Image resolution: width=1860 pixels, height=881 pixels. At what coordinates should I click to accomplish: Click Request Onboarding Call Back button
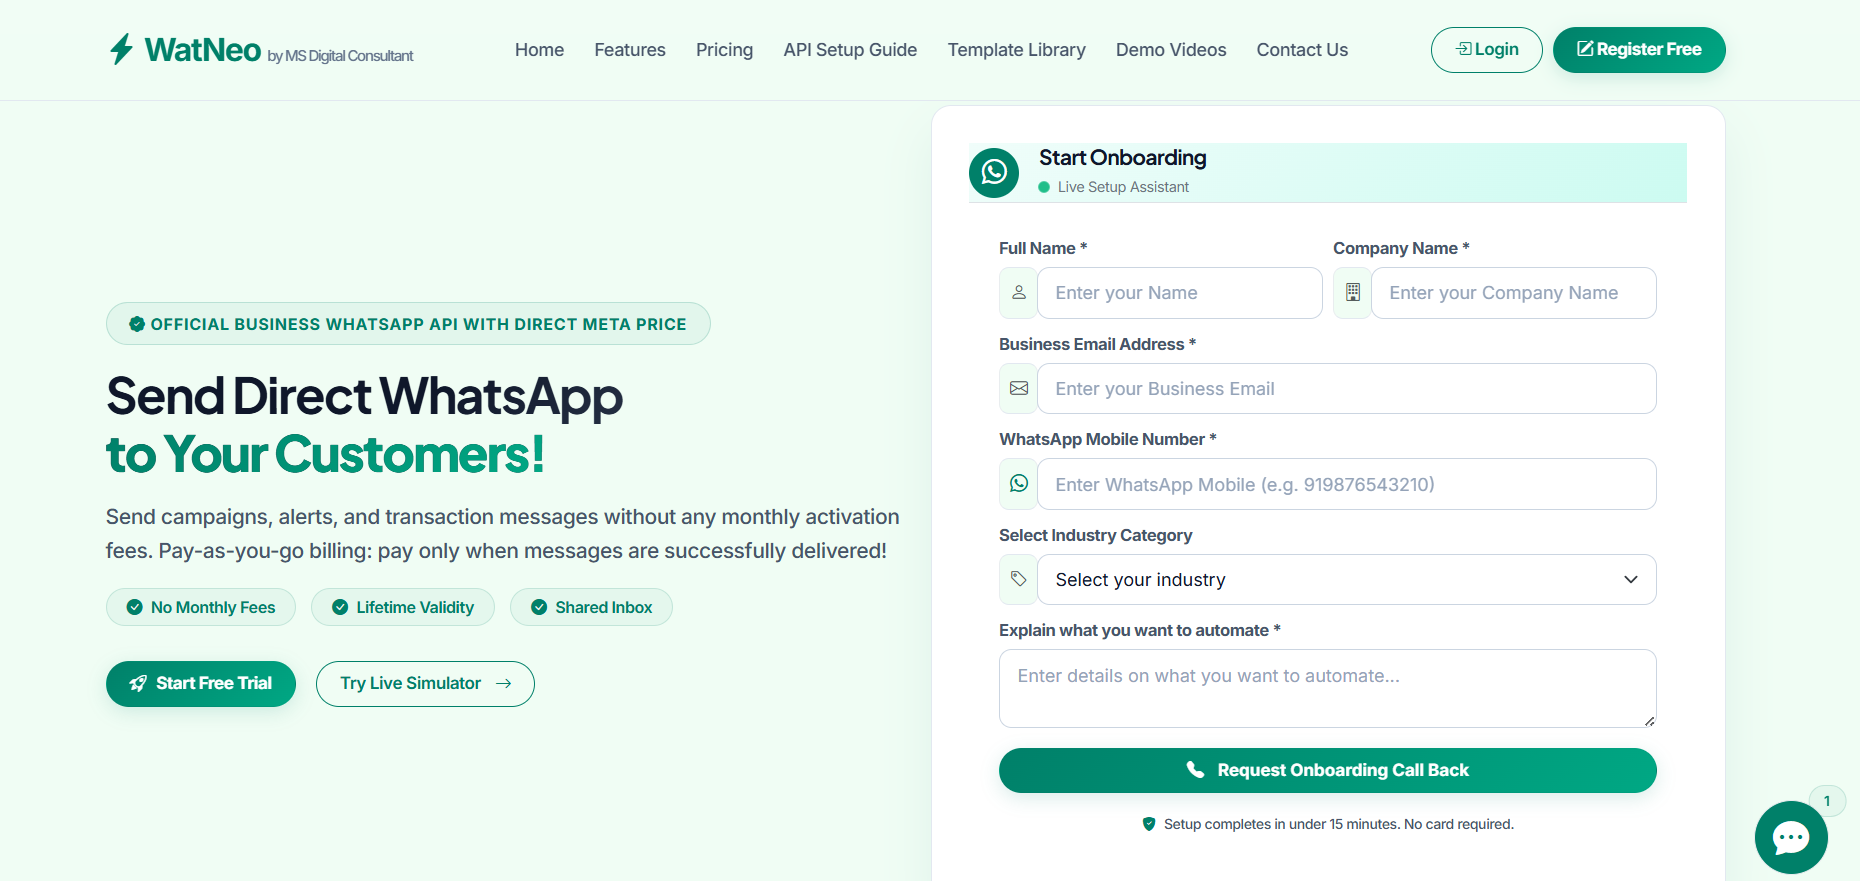(1328, 770)
